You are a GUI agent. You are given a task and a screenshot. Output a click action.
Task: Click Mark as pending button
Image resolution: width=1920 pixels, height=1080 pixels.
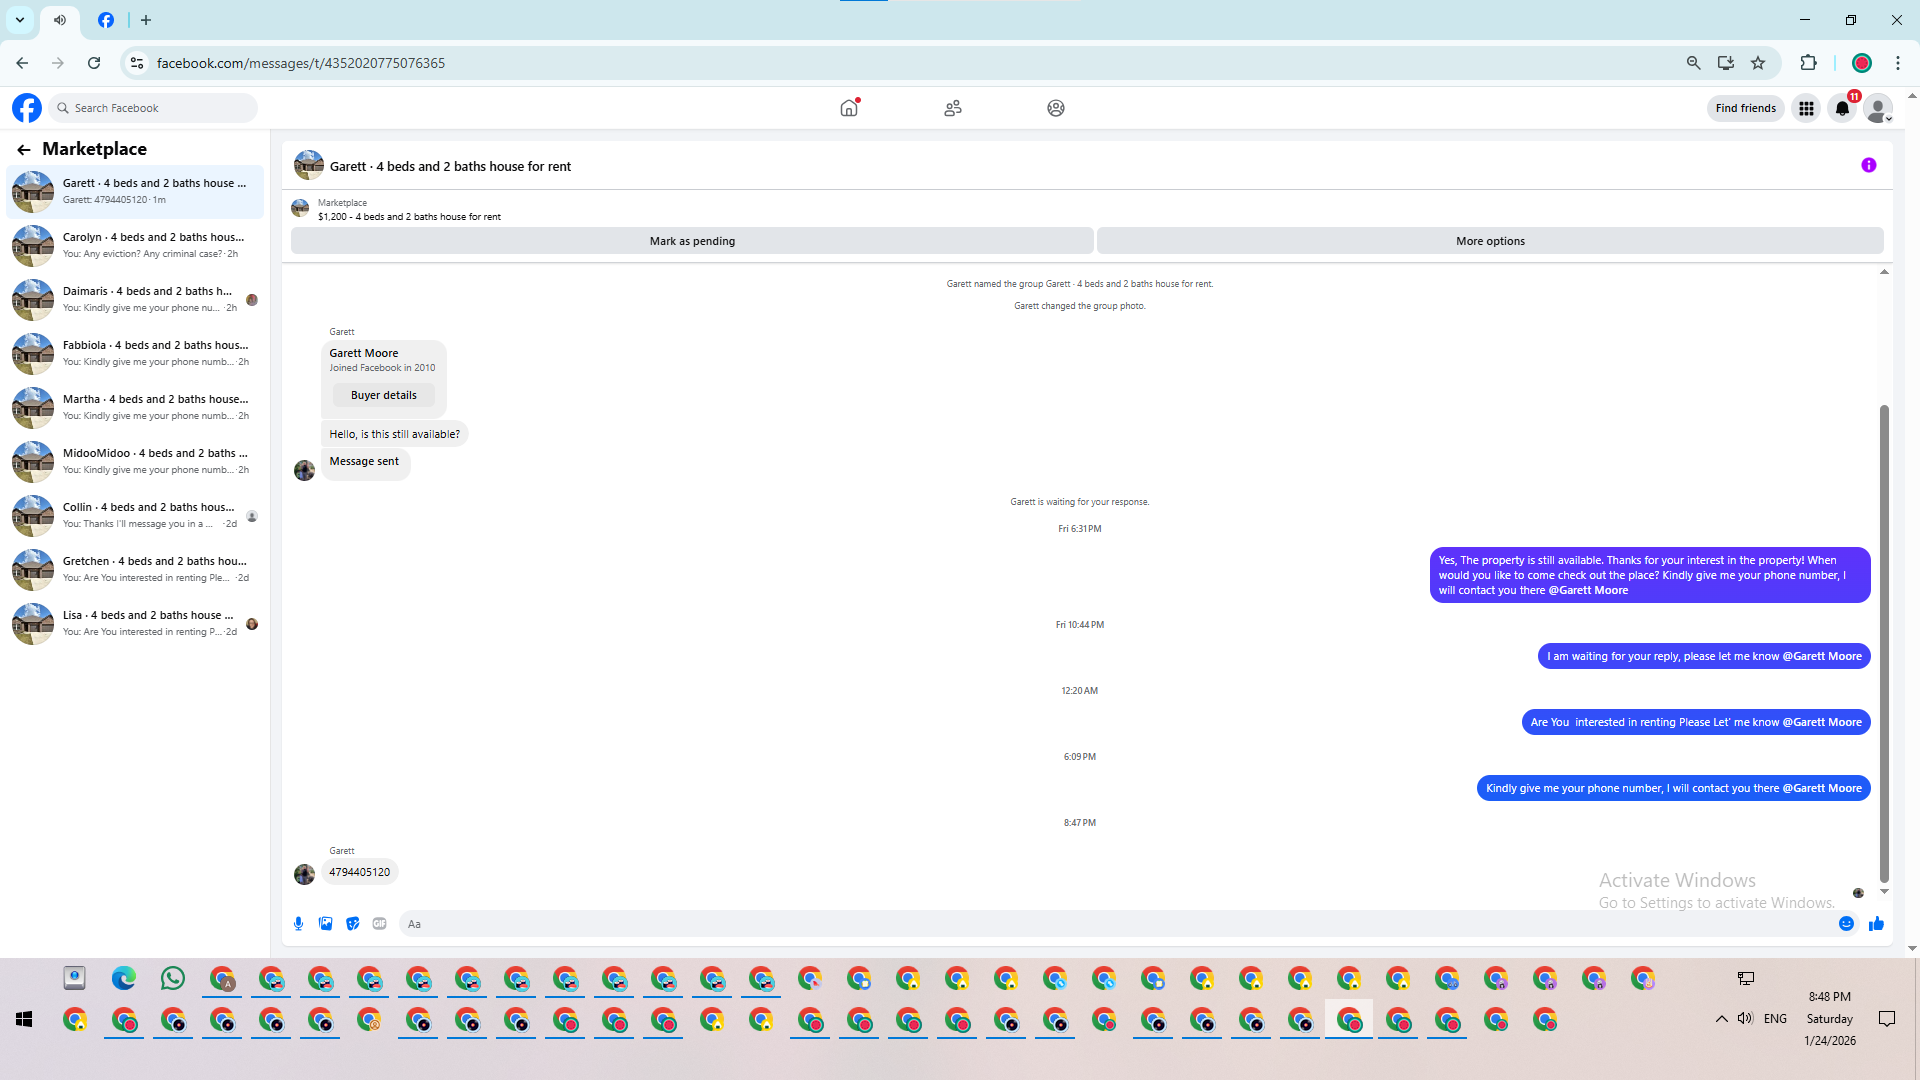[692, 241]
